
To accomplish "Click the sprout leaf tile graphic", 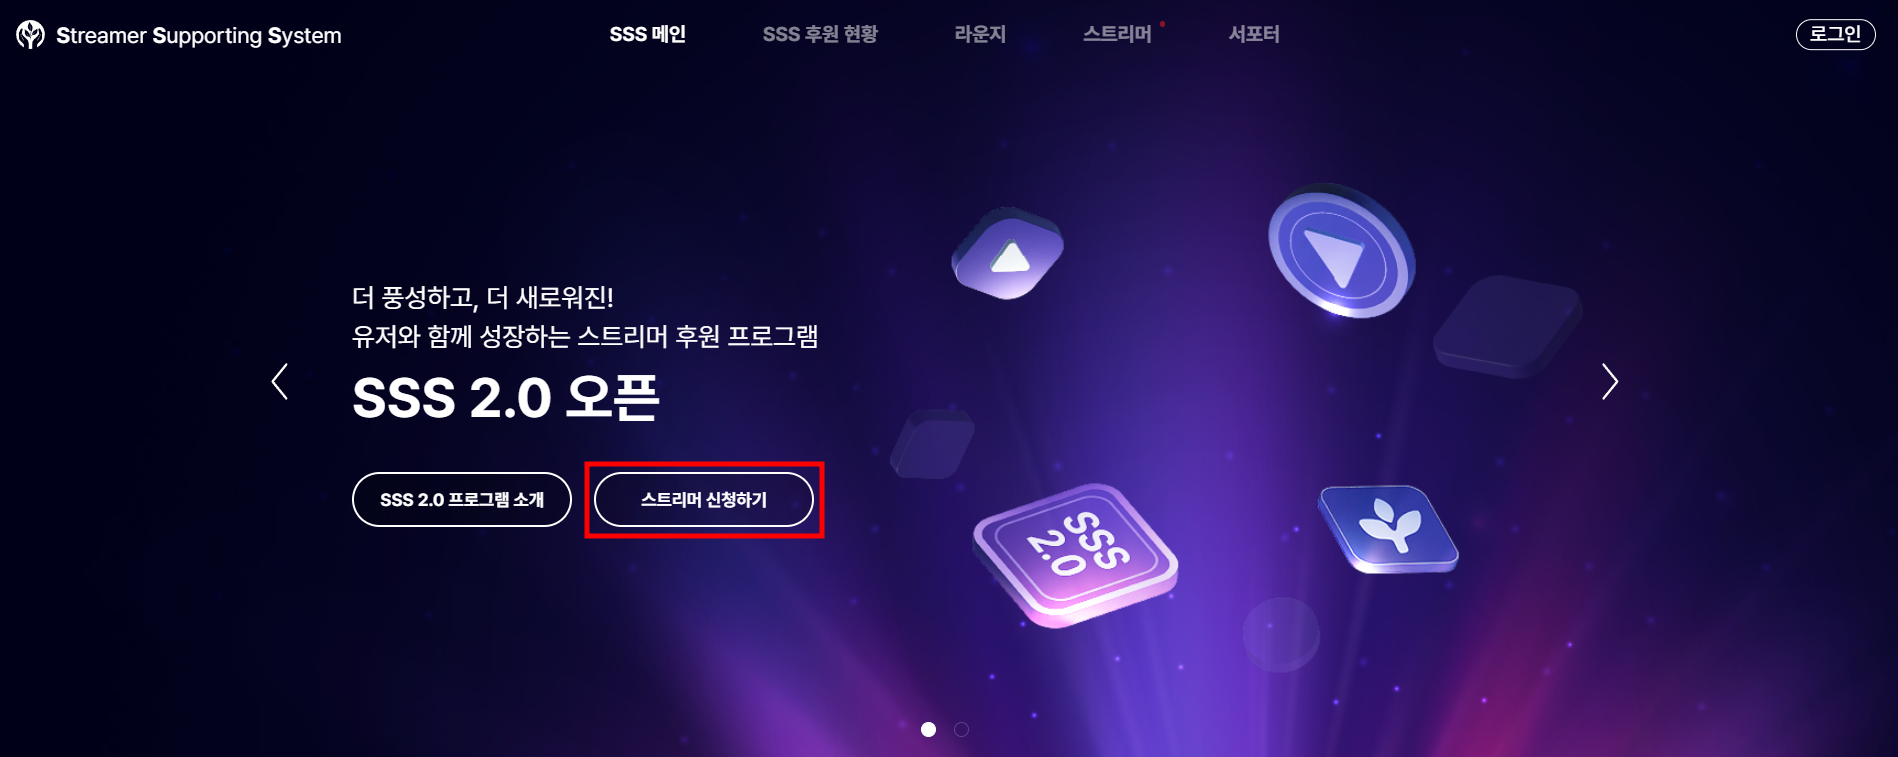I will pos(1388,529).
